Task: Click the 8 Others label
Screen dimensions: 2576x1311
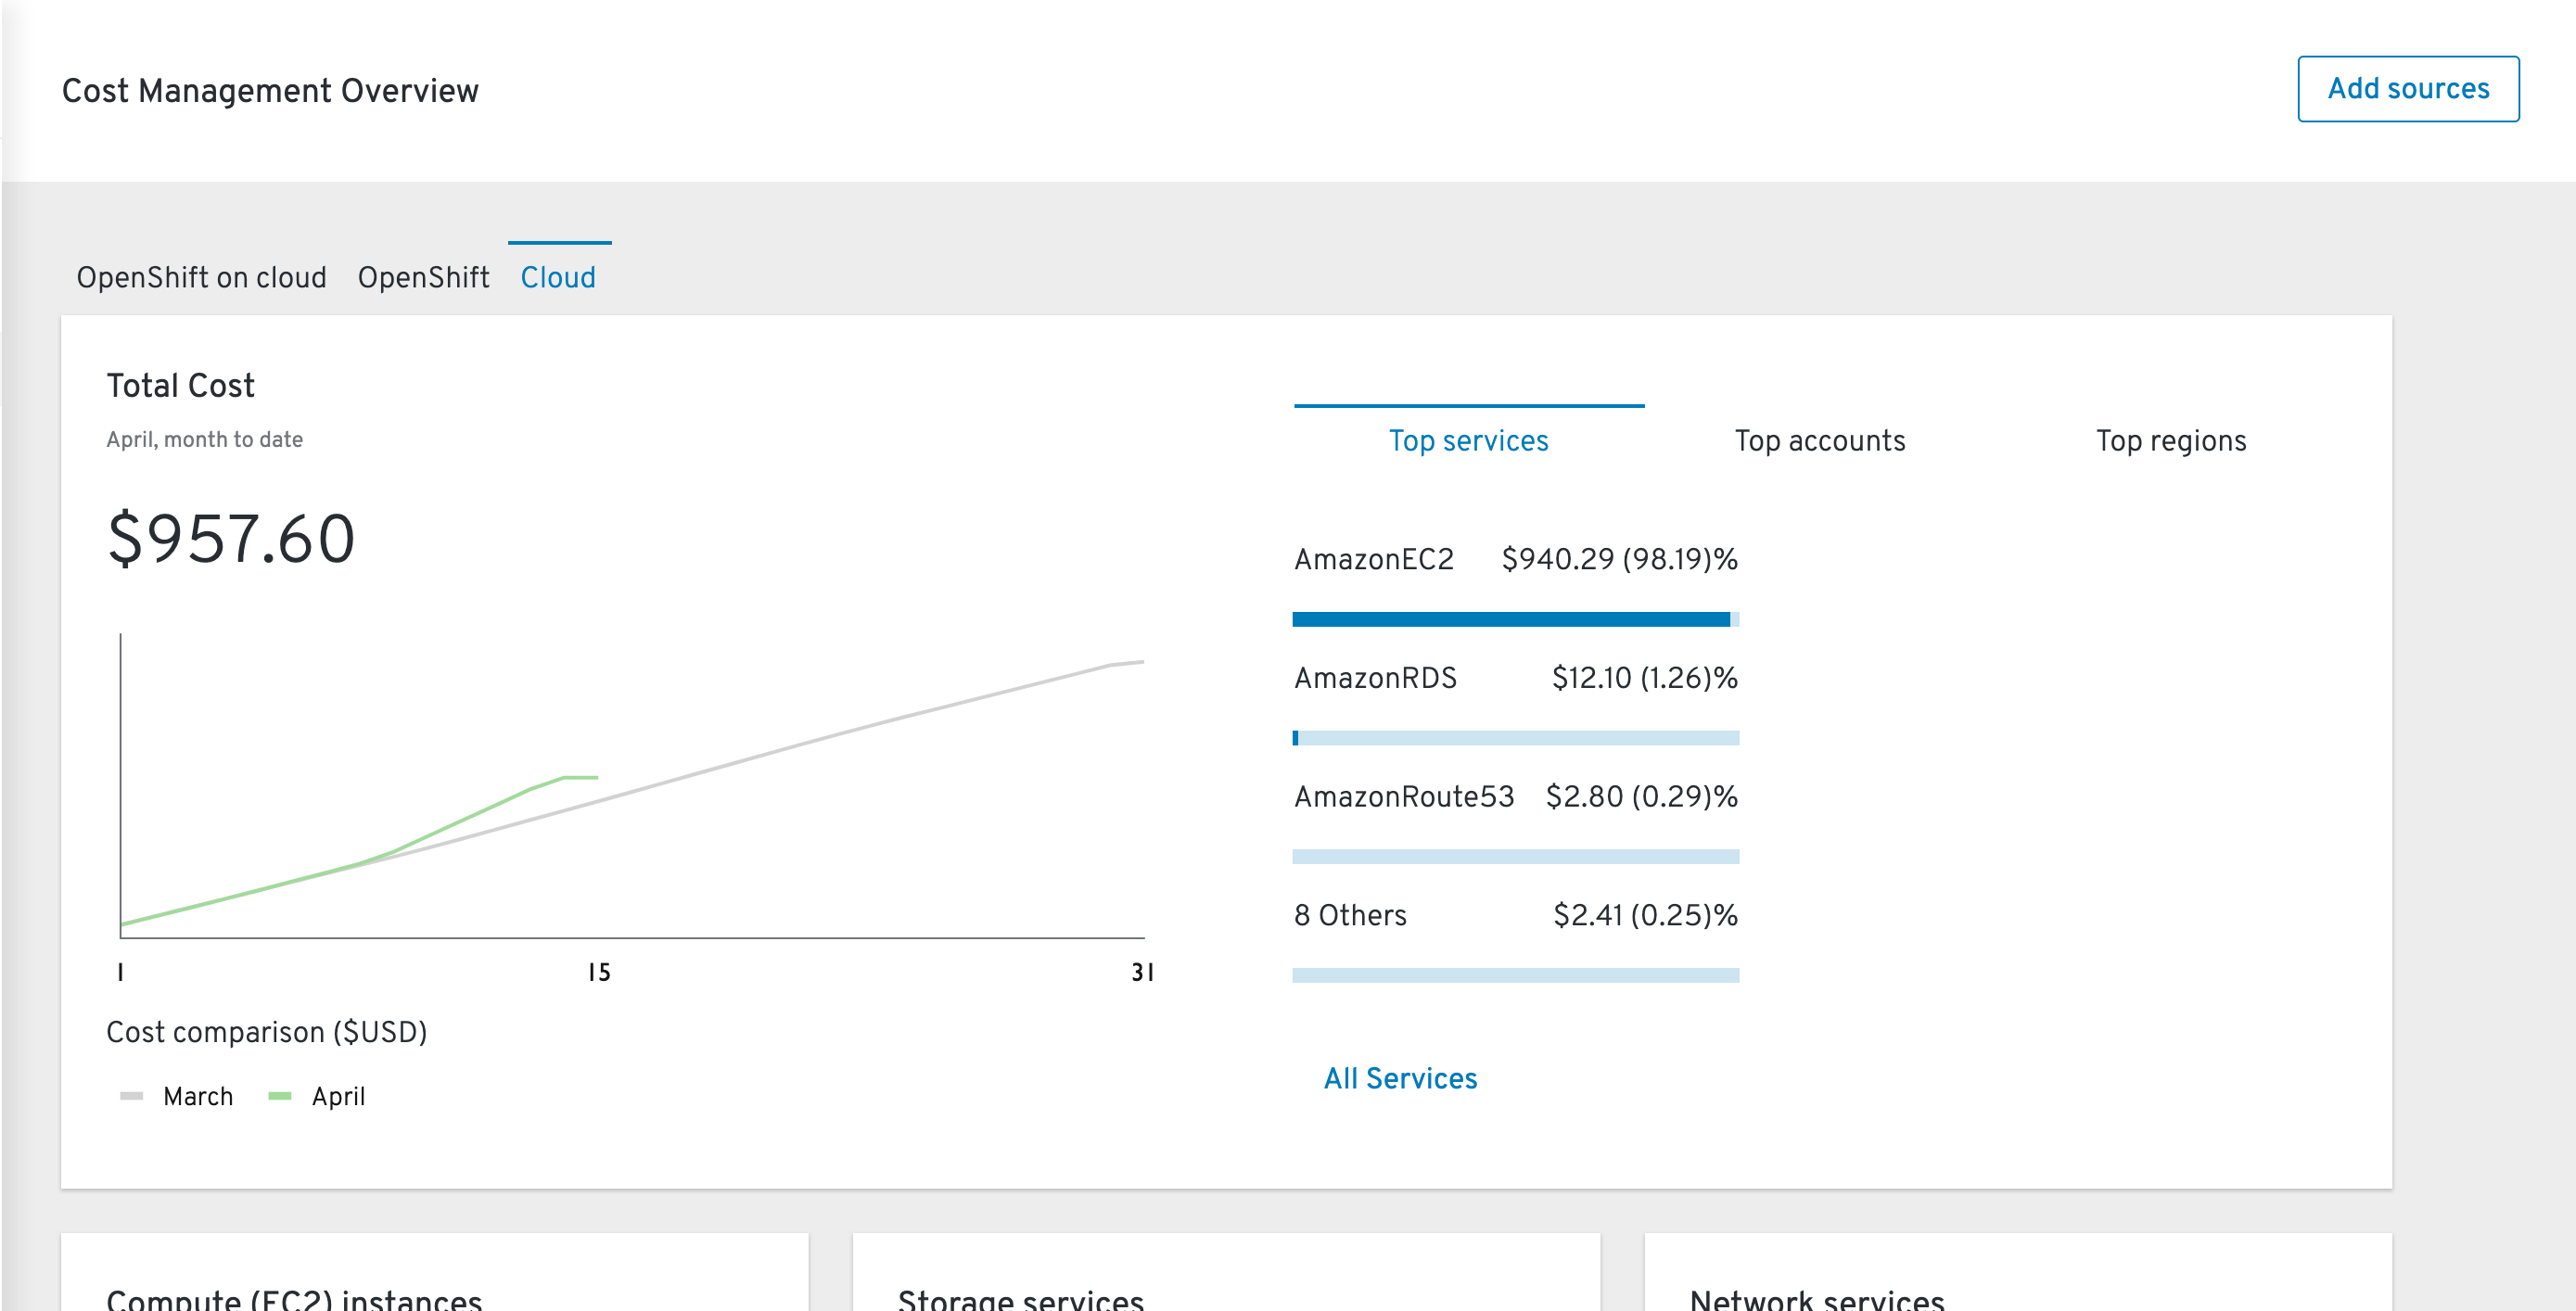Action: [1350, 915]
